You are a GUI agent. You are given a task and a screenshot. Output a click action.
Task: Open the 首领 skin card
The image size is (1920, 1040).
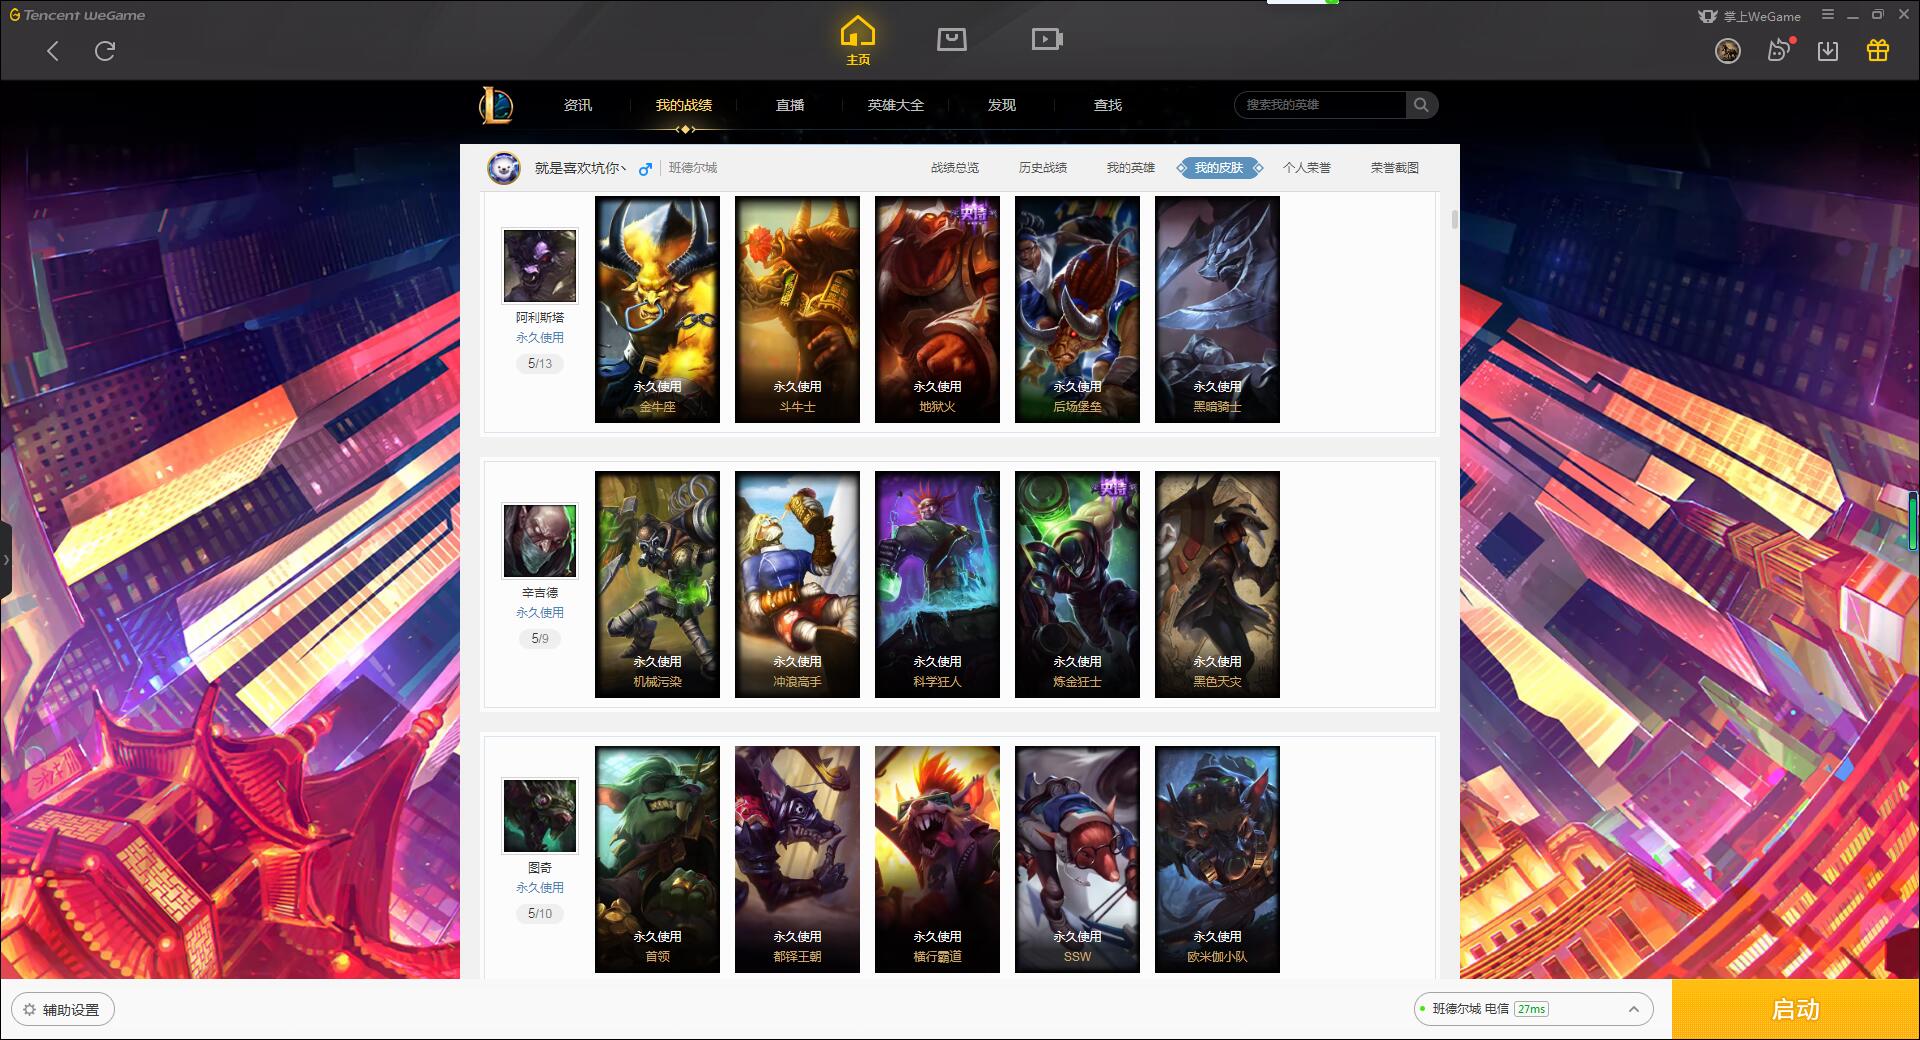(657, 859)
